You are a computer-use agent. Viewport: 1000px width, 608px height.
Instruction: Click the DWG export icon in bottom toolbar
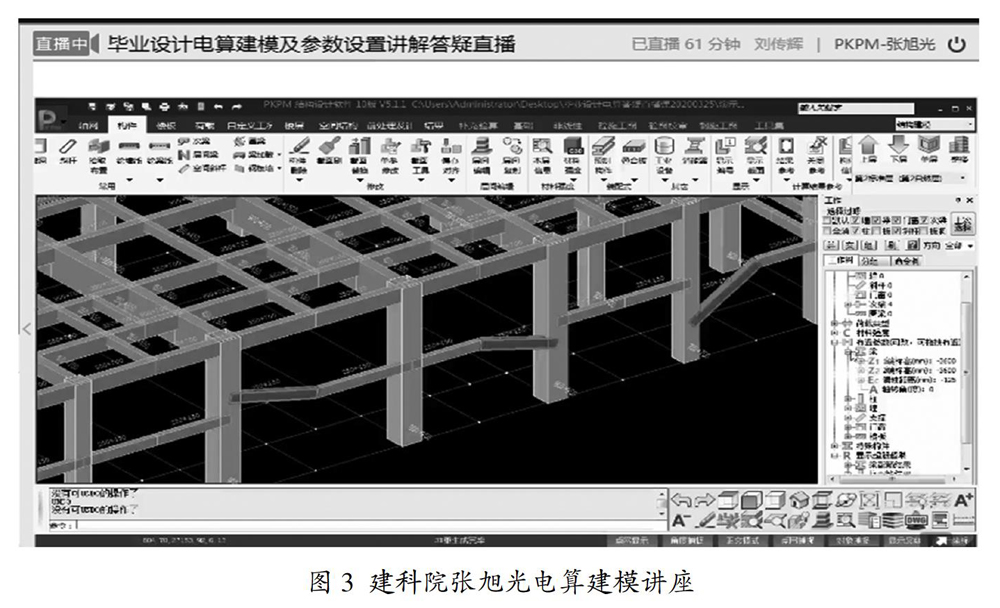(x=916, y=520)
